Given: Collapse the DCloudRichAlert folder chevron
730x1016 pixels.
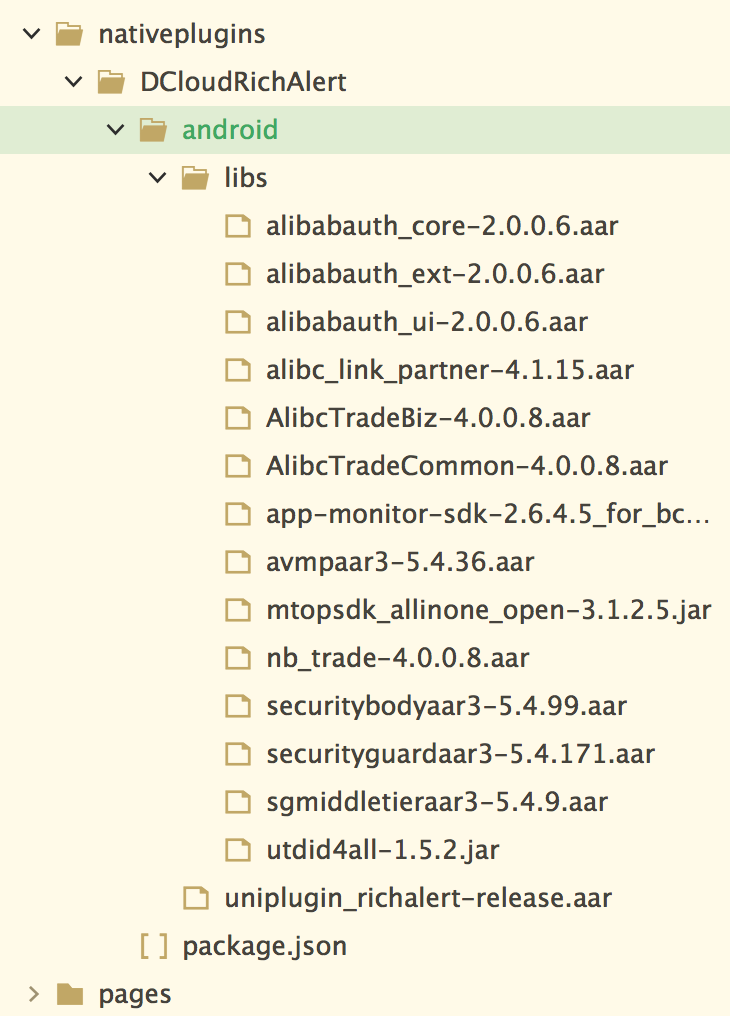Looking at the screenshot, I should pyautogui.click(x=73, y=82).
